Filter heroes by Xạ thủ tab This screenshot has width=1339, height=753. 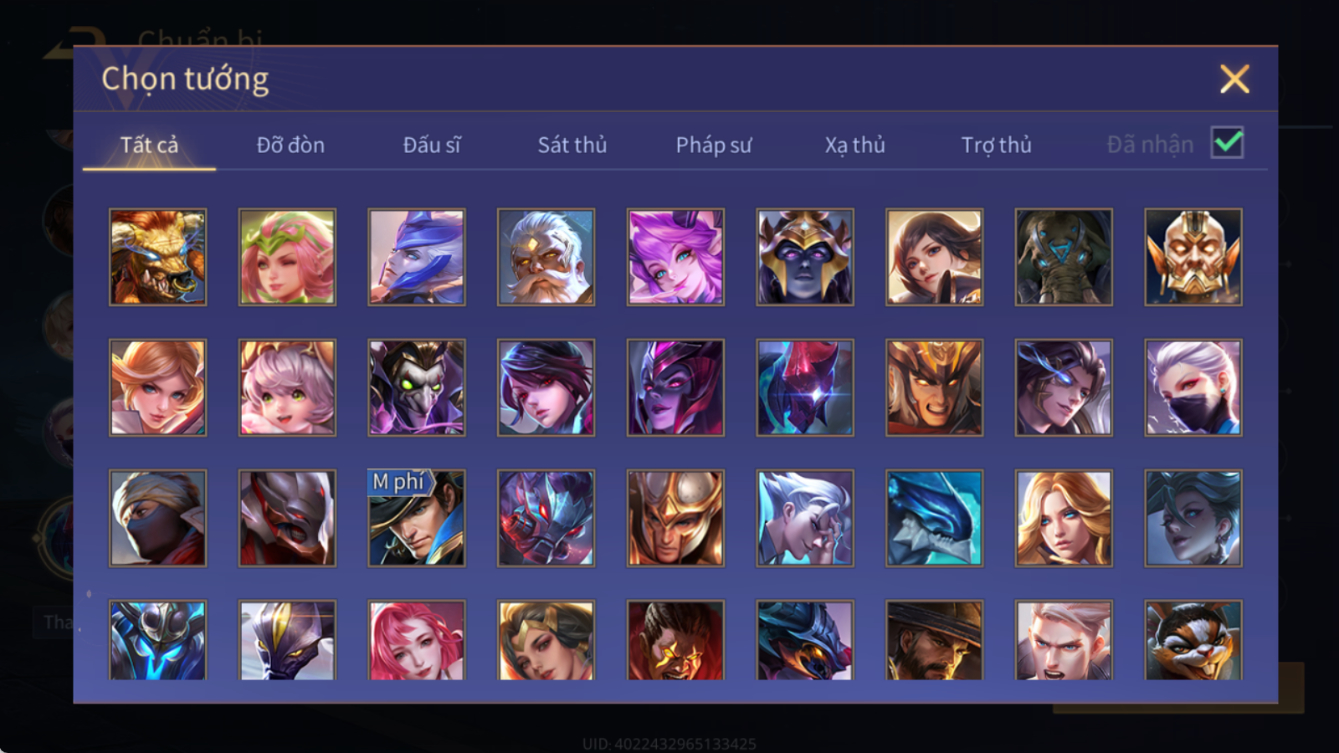click(x=855, y=145)
